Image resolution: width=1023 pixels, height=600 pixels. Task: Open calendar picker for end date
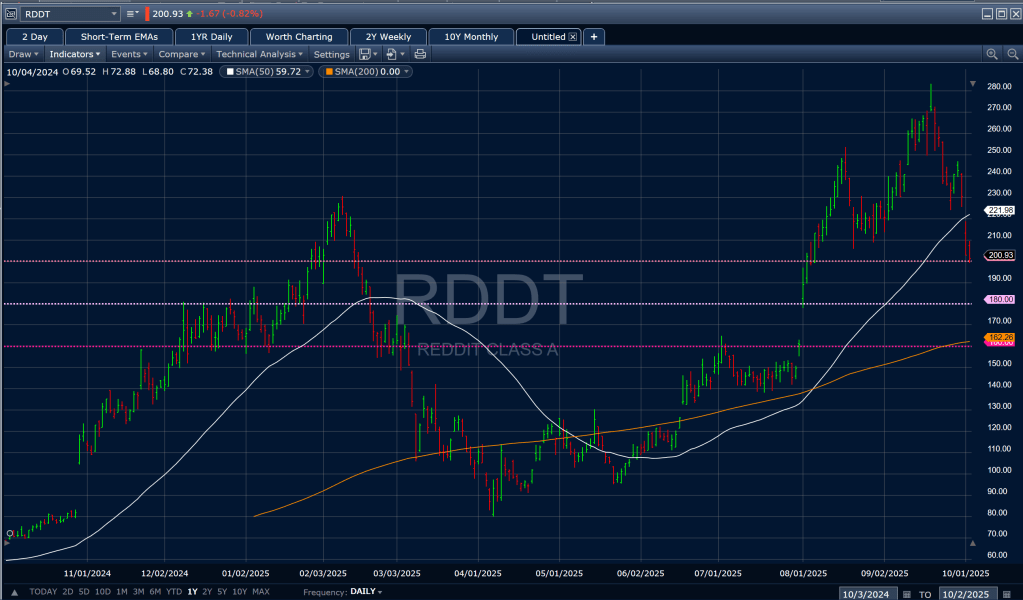tap(1008, 594)
